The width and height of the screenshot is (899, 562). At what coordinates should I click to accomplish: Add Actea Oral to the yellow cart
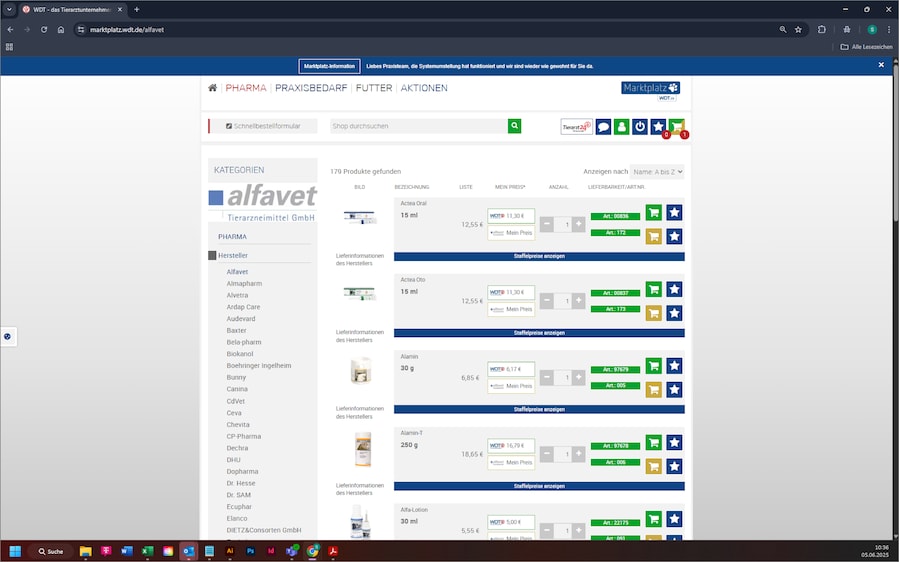click(x=654, y=236)
